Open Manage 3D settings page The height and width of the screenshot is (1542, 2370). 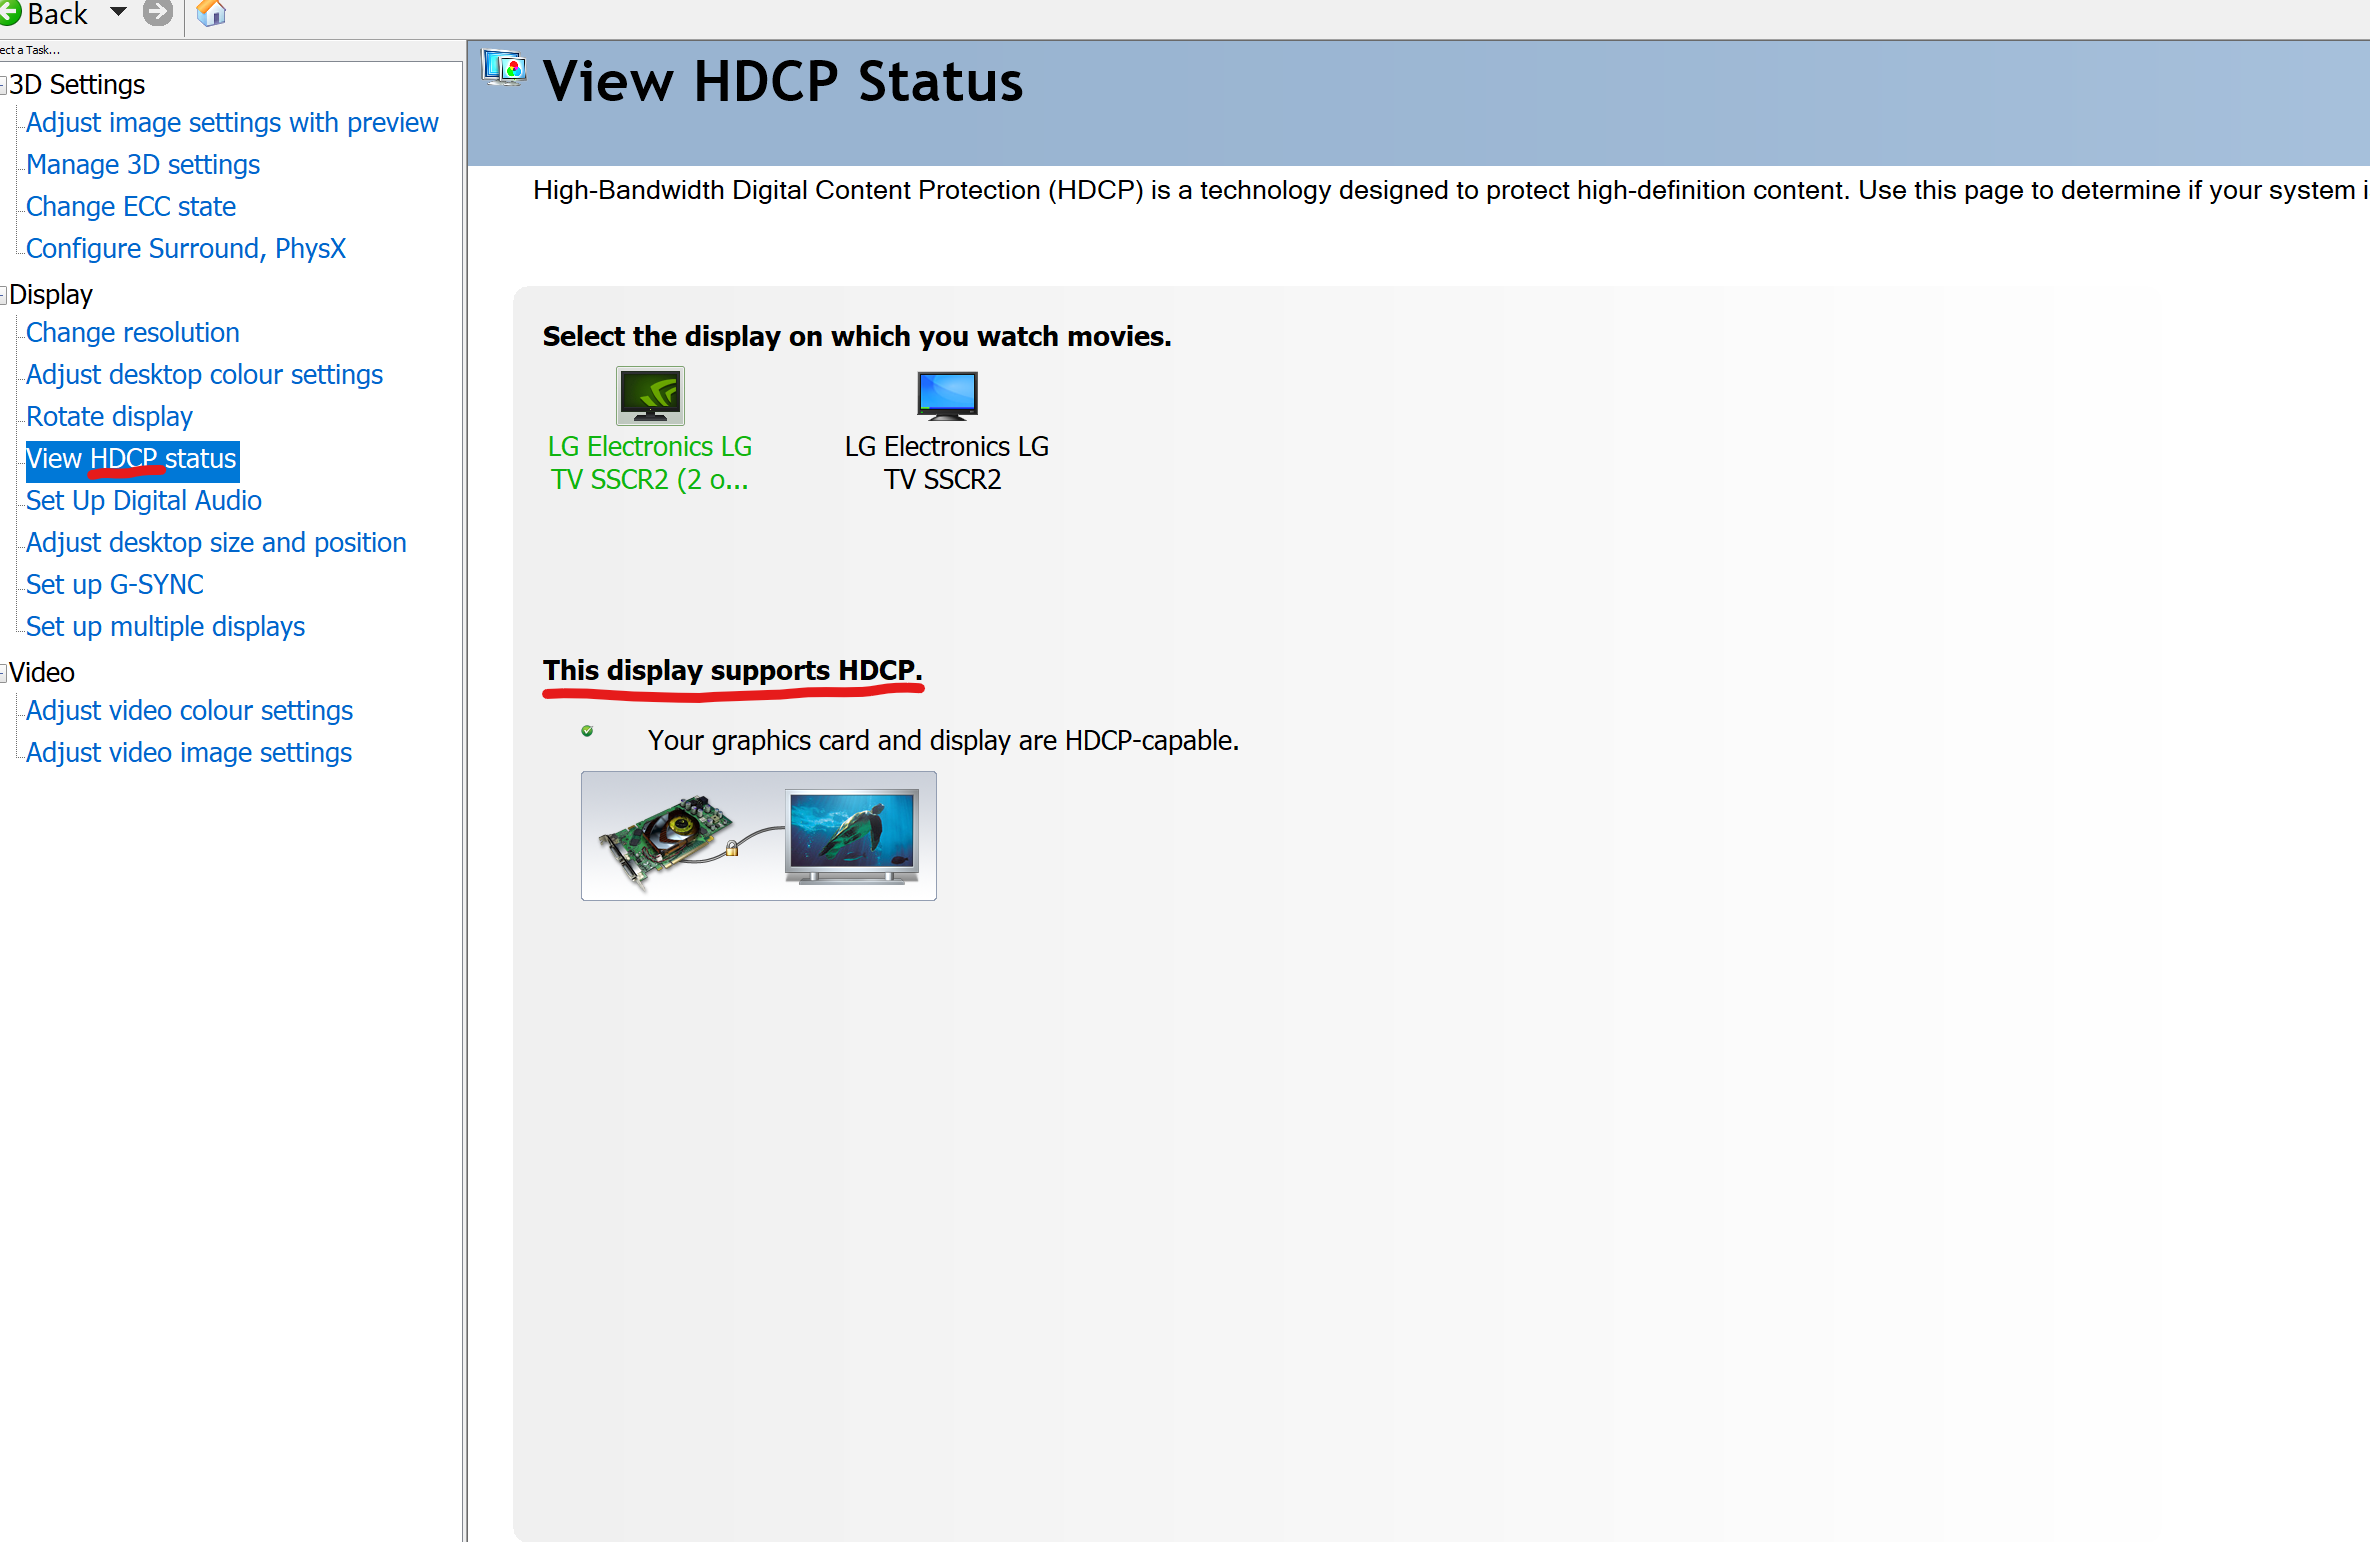coord(143,165)
